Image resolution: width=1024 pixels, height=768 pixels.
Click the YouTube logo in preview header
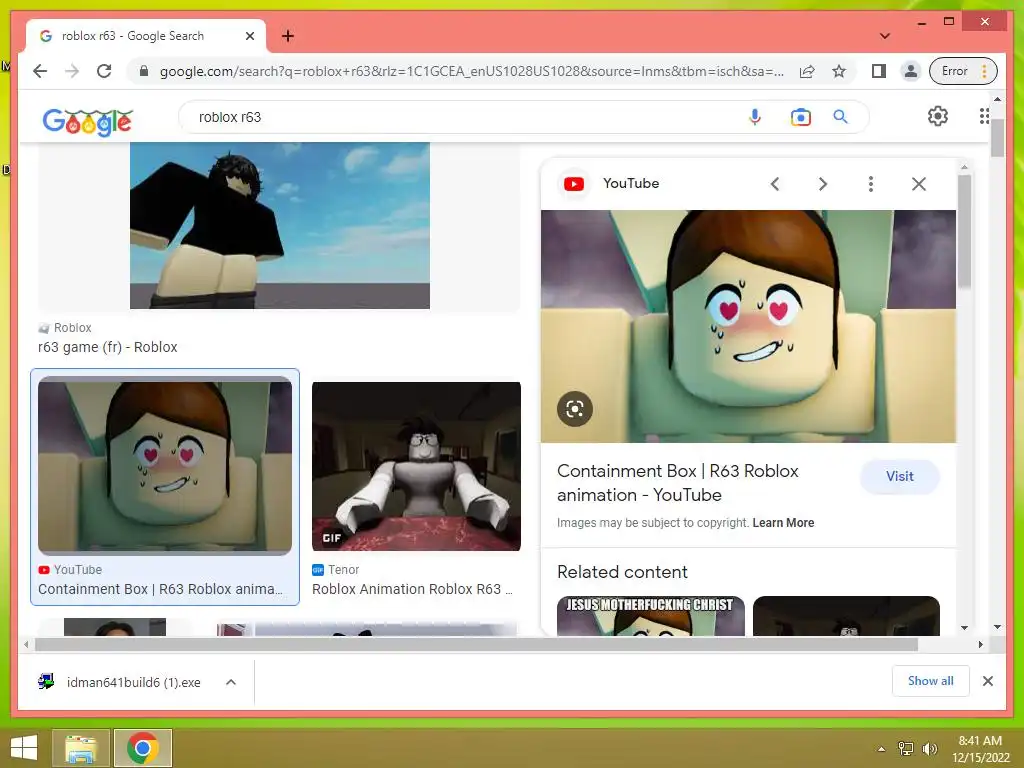[x=574, y=184]
